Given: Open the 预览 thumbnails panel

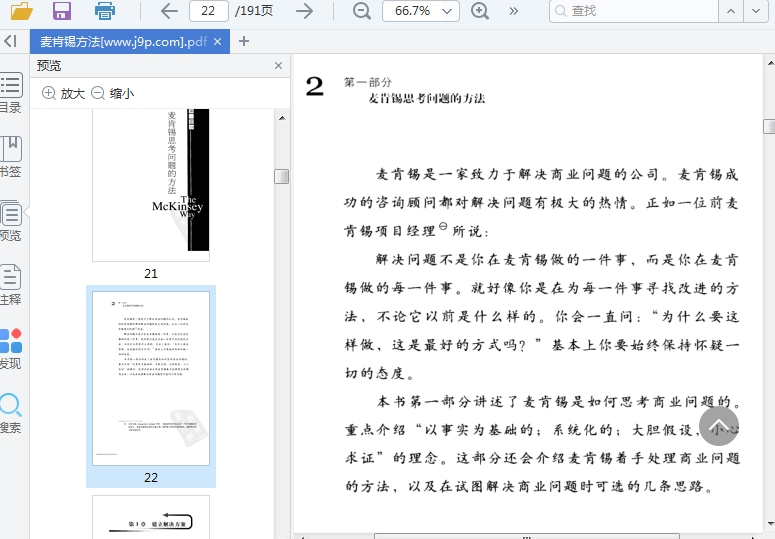Looking at the screenshot, I should 10,221.
